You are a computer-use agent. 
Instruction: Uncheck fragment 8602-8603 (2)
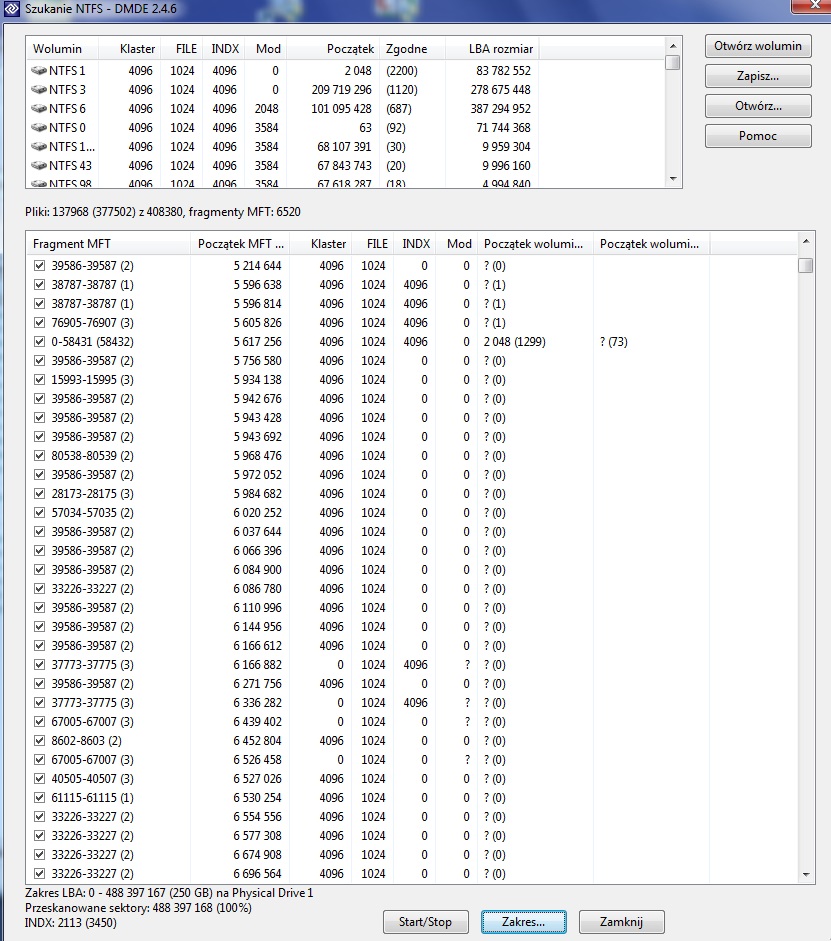click(40, 741)
